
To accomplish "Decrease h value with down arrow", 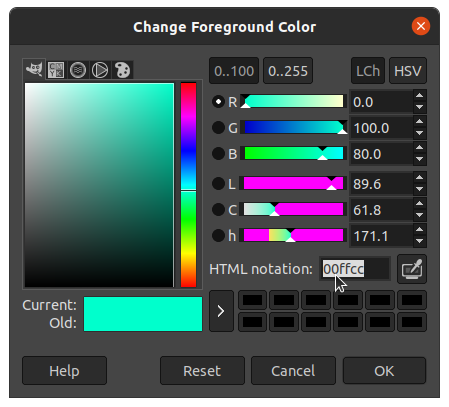I will coord(420,241).
